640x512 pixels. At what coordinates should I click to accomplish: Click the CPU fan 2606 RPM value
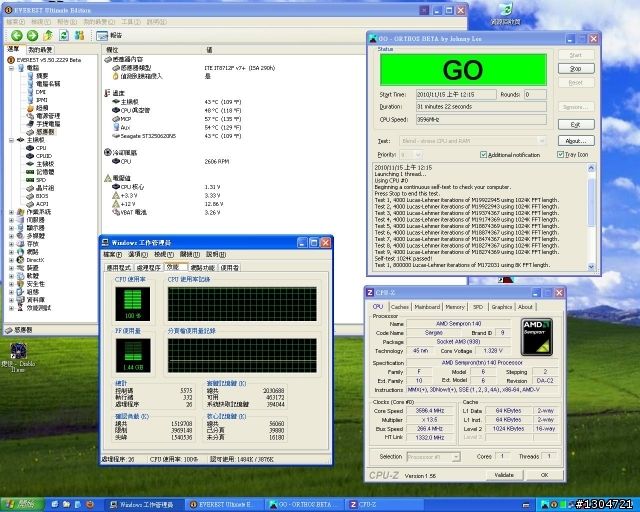point(217,162)
